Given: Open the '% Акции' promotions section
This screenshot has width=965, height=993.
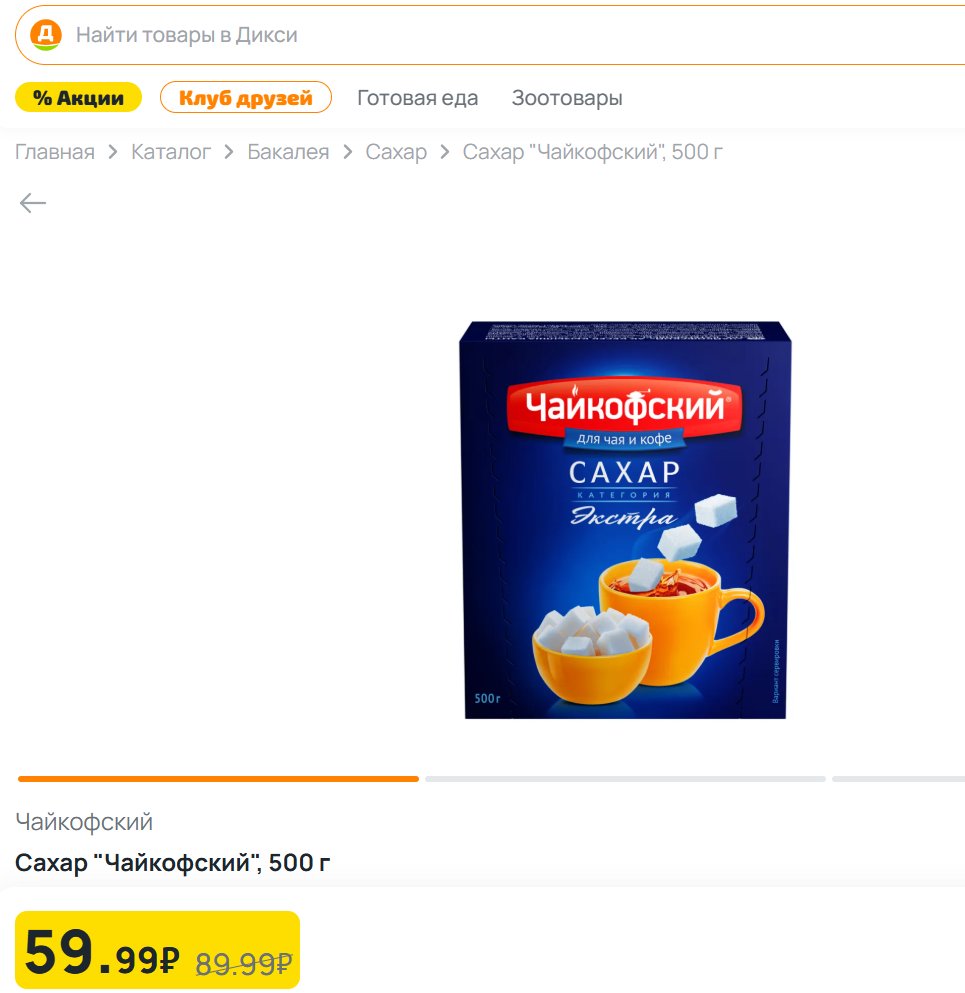Looking at the screenshot, I should click(79, 98).
